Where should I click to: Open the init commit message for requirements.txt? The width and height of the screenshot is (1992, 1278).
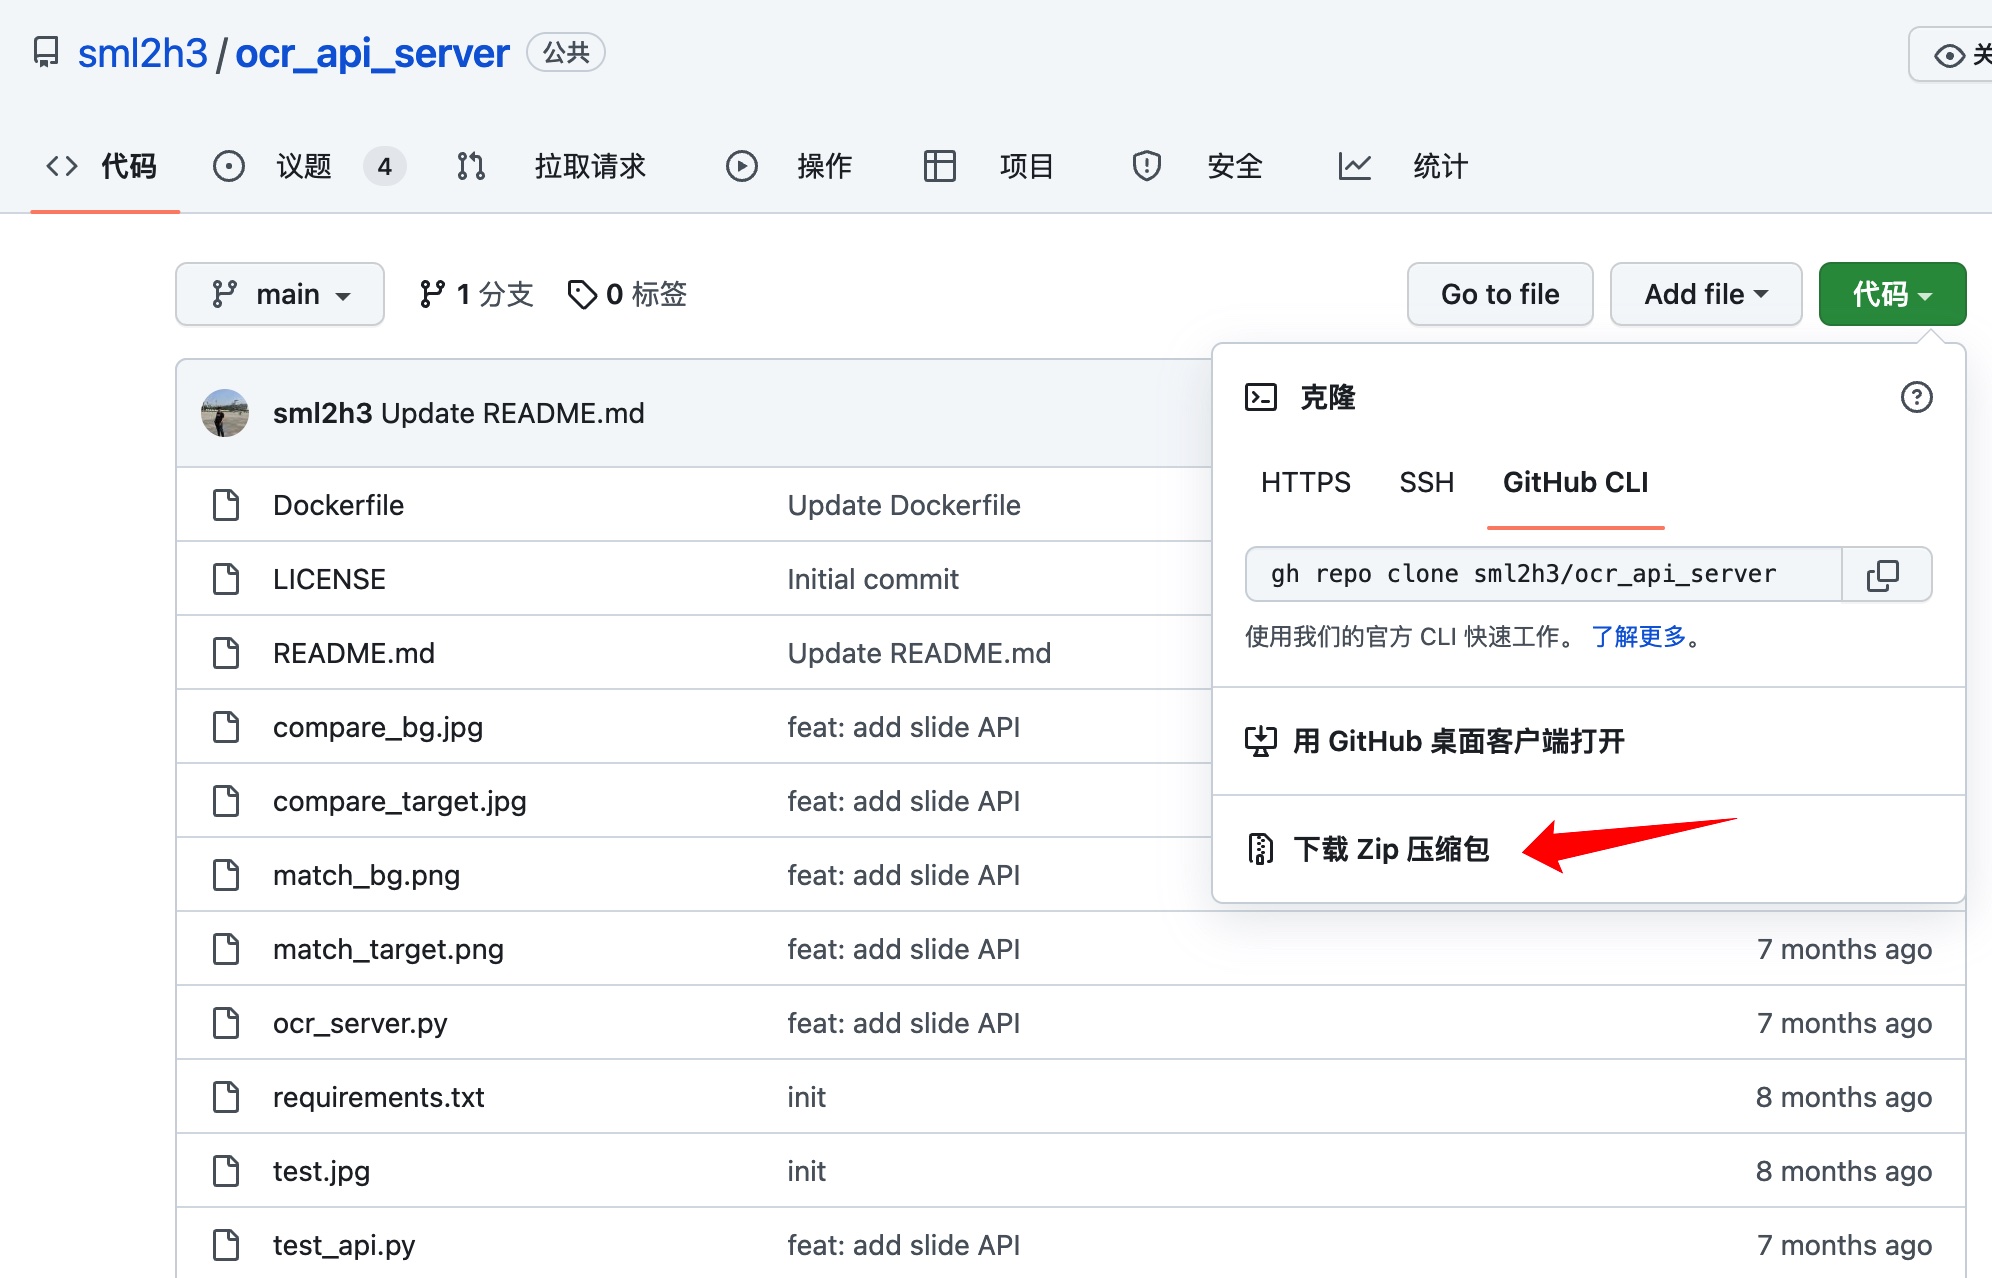click(806, 1097)
